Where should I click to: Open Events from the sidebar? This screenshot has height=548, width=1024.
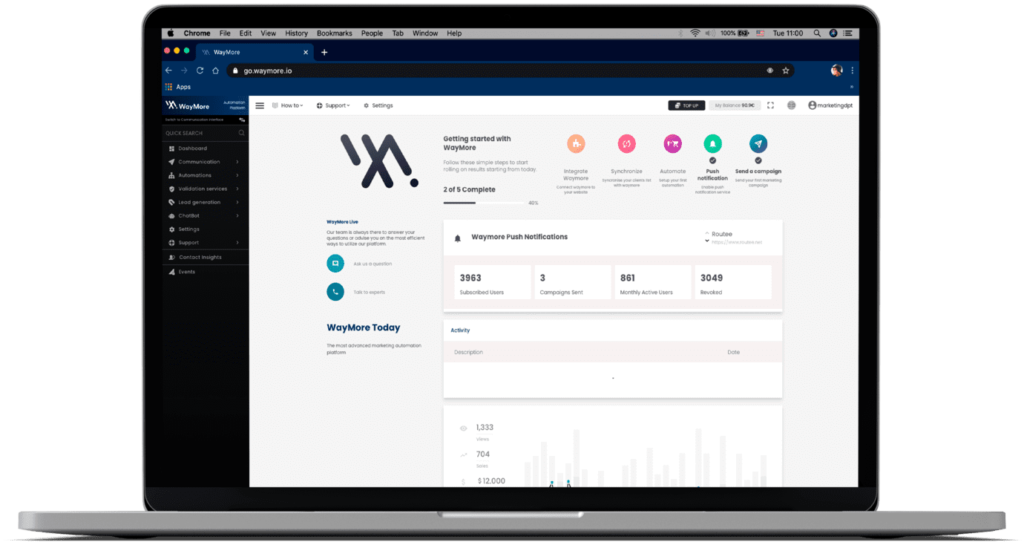tap(183, 272)
